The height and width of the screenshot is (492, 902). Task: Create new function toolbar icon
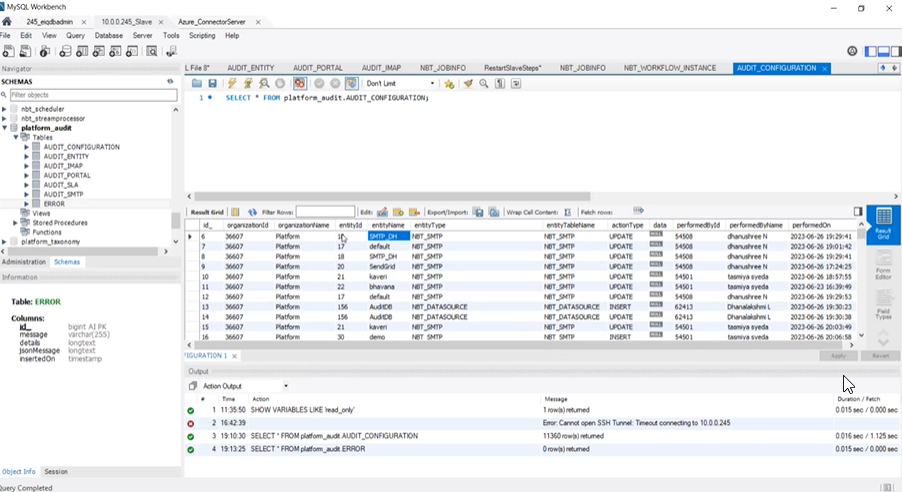coord(132,51)
